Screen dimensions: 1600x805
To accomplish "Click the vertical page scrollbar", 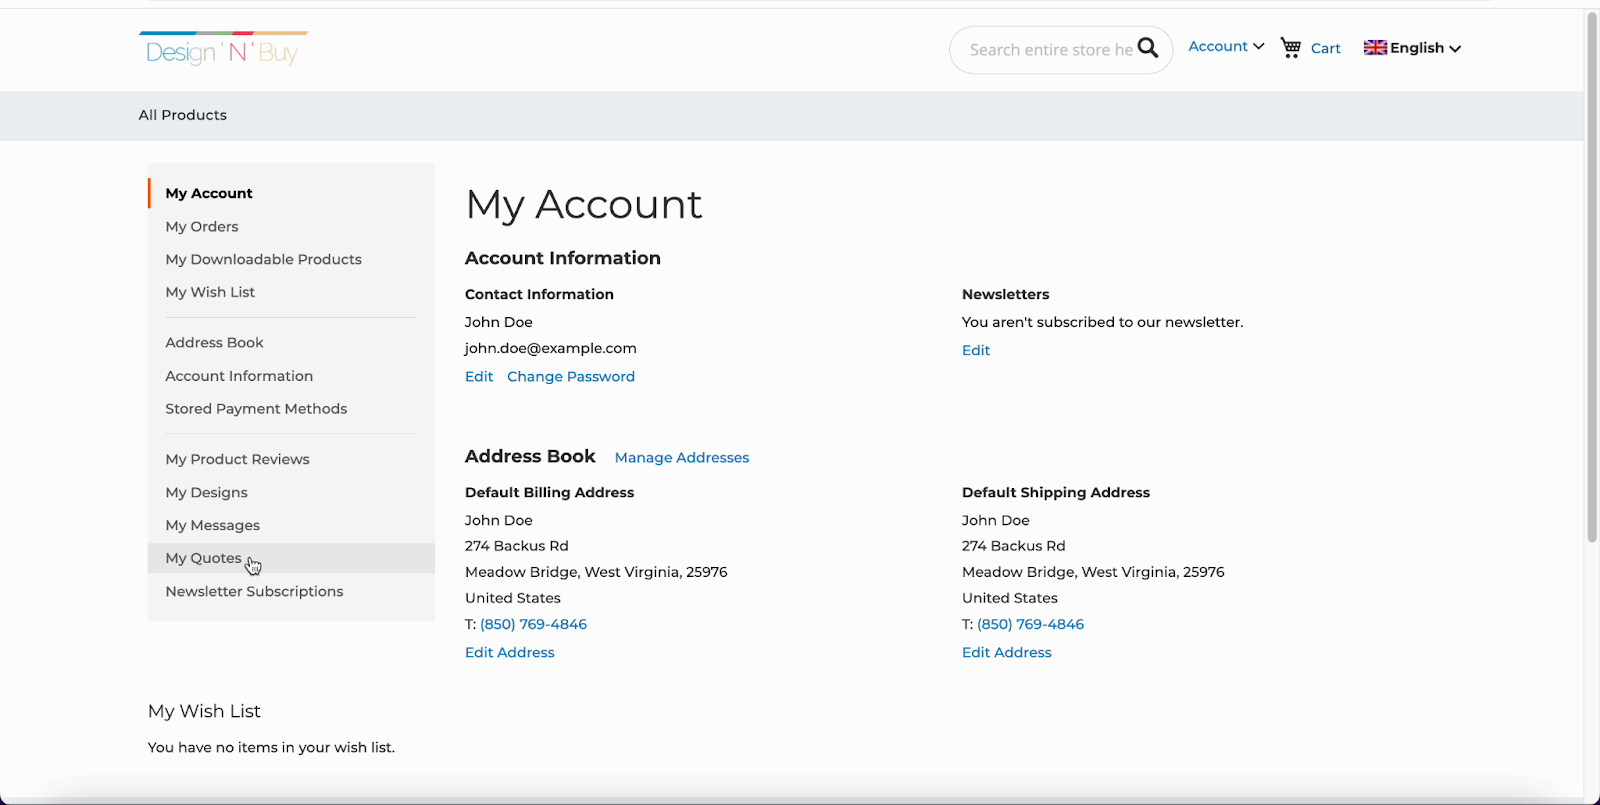I will click(x=1592, y=280).
